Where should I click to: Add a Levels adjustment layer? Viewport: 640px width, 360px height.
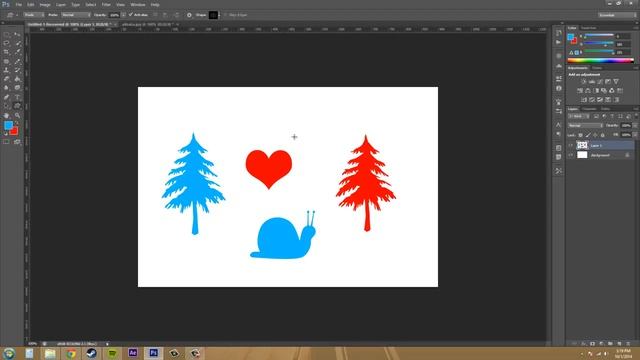(592, 82)
